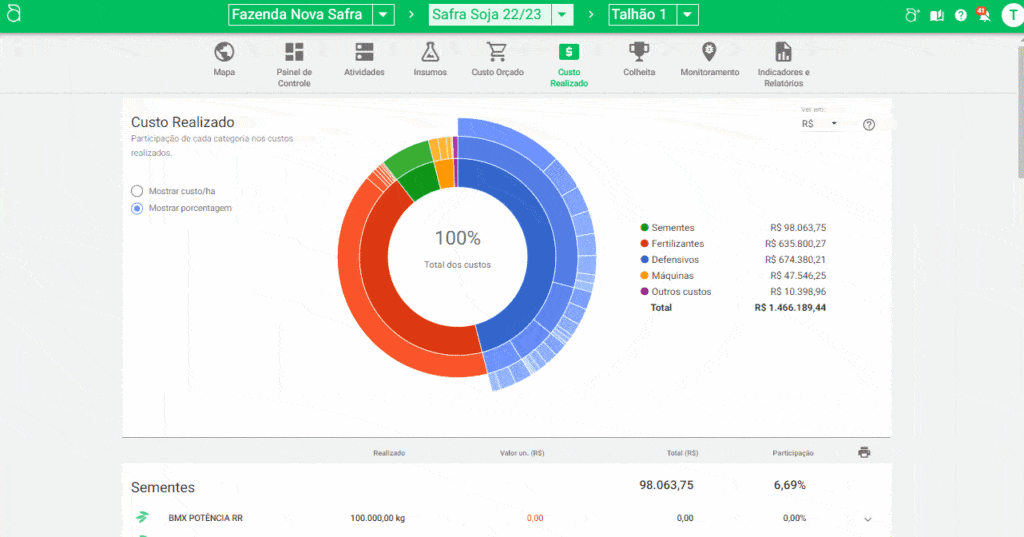
Task: Select the Mostrar custo/ha radio option
Action: pyautogui.click(x=137, y=191)
